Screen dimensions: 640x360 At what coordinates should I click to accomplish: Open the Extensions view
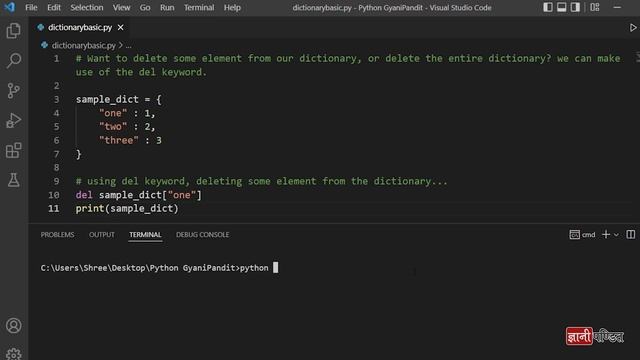(x=13, y=150)
